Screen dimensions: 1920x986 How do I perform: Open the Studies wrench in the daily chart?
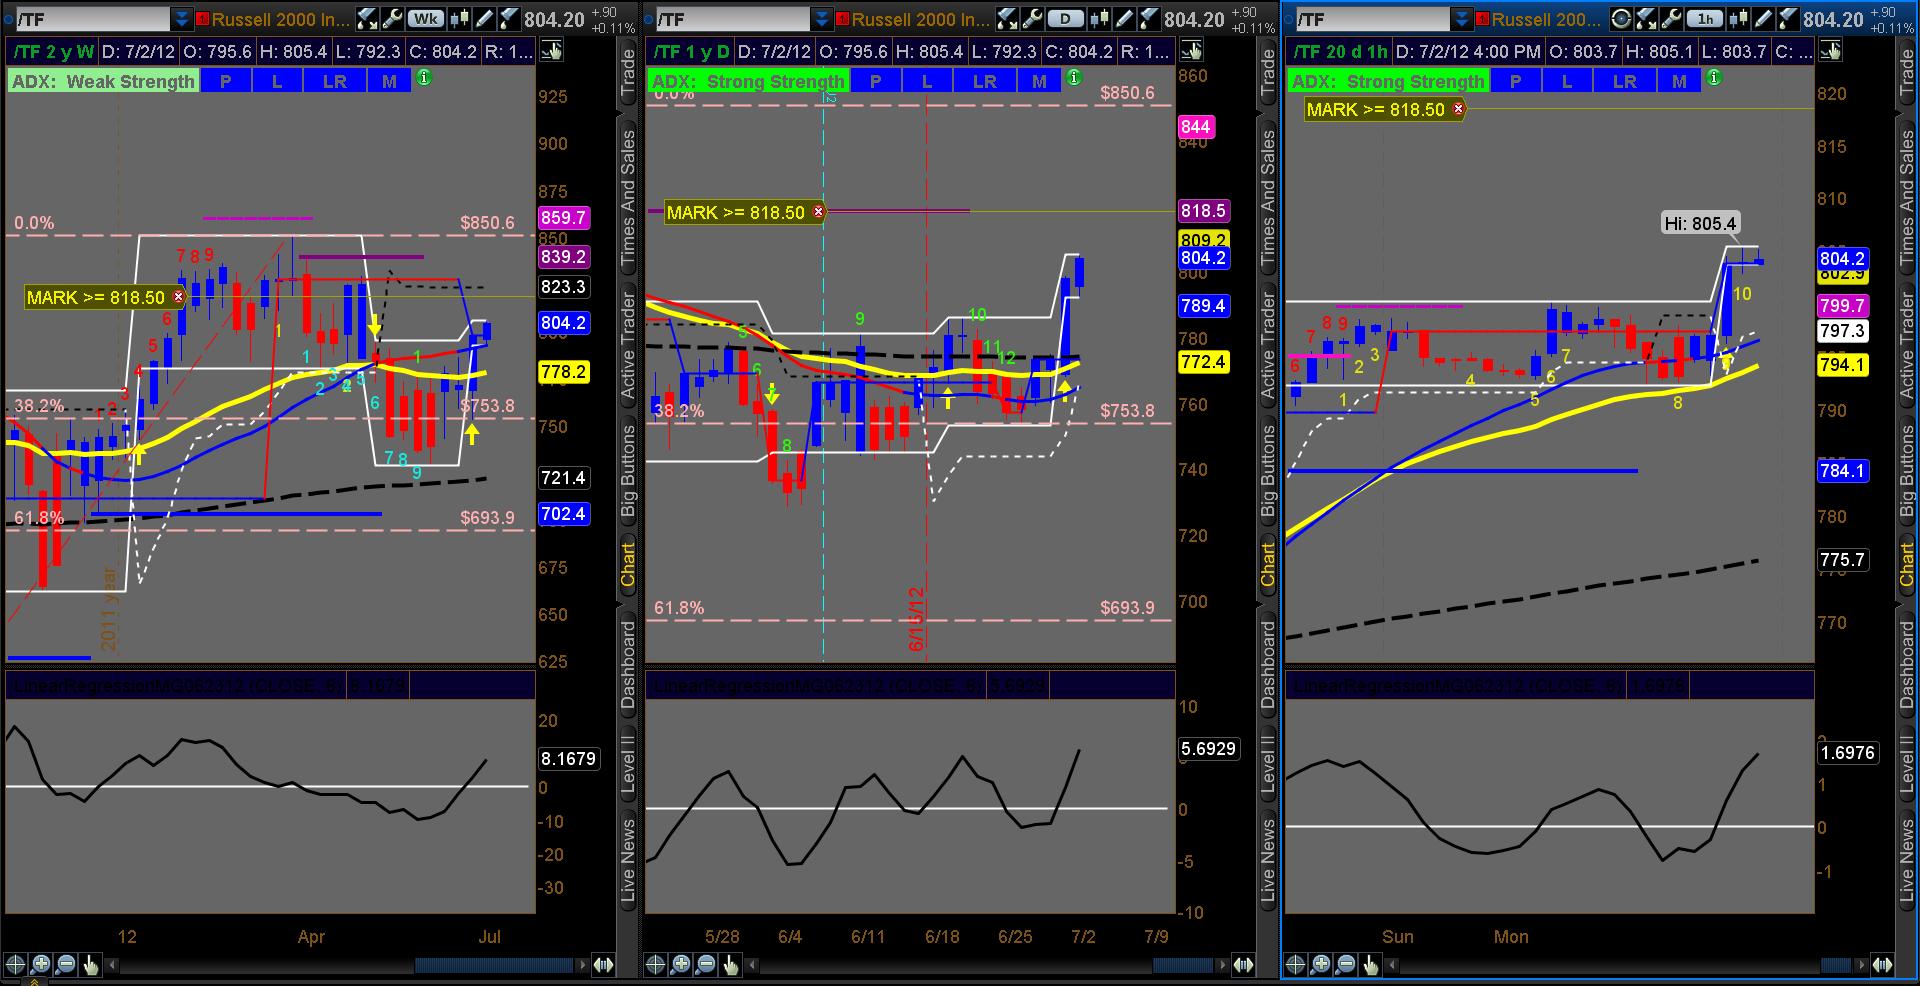point(1032,19)
